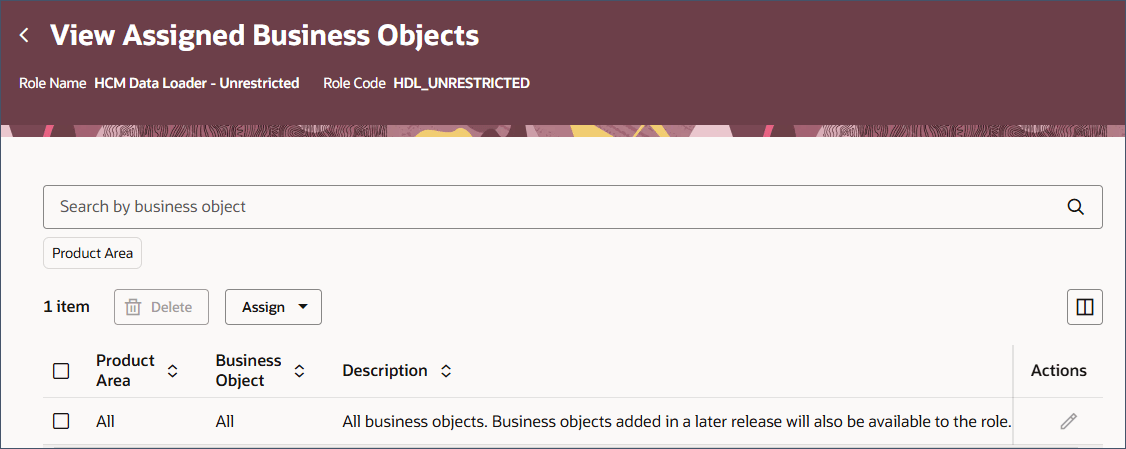This screenshot has height=449, width=1126.
Task: Go back using the header arrow
Action: [24, 35]
